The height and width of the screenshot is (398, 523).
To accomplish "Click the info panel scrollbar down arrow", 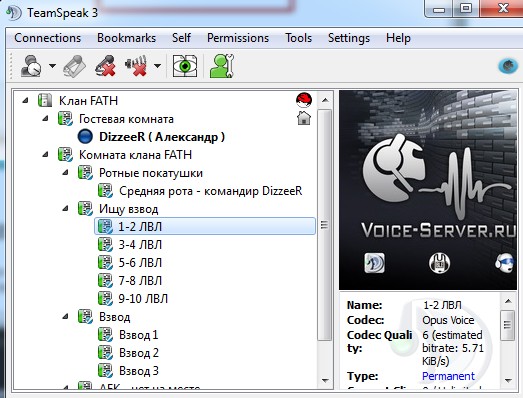I will point(508,380).
